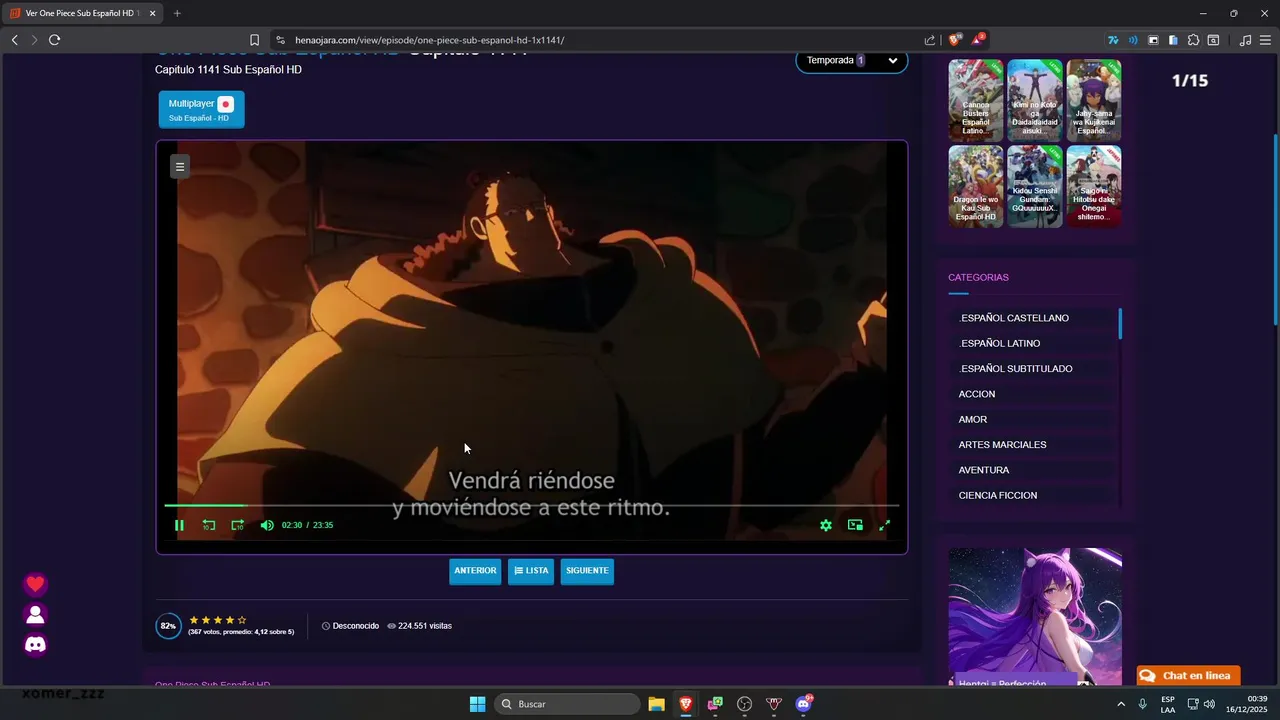
Task: Rate with the first star
Action: point(194,620)
